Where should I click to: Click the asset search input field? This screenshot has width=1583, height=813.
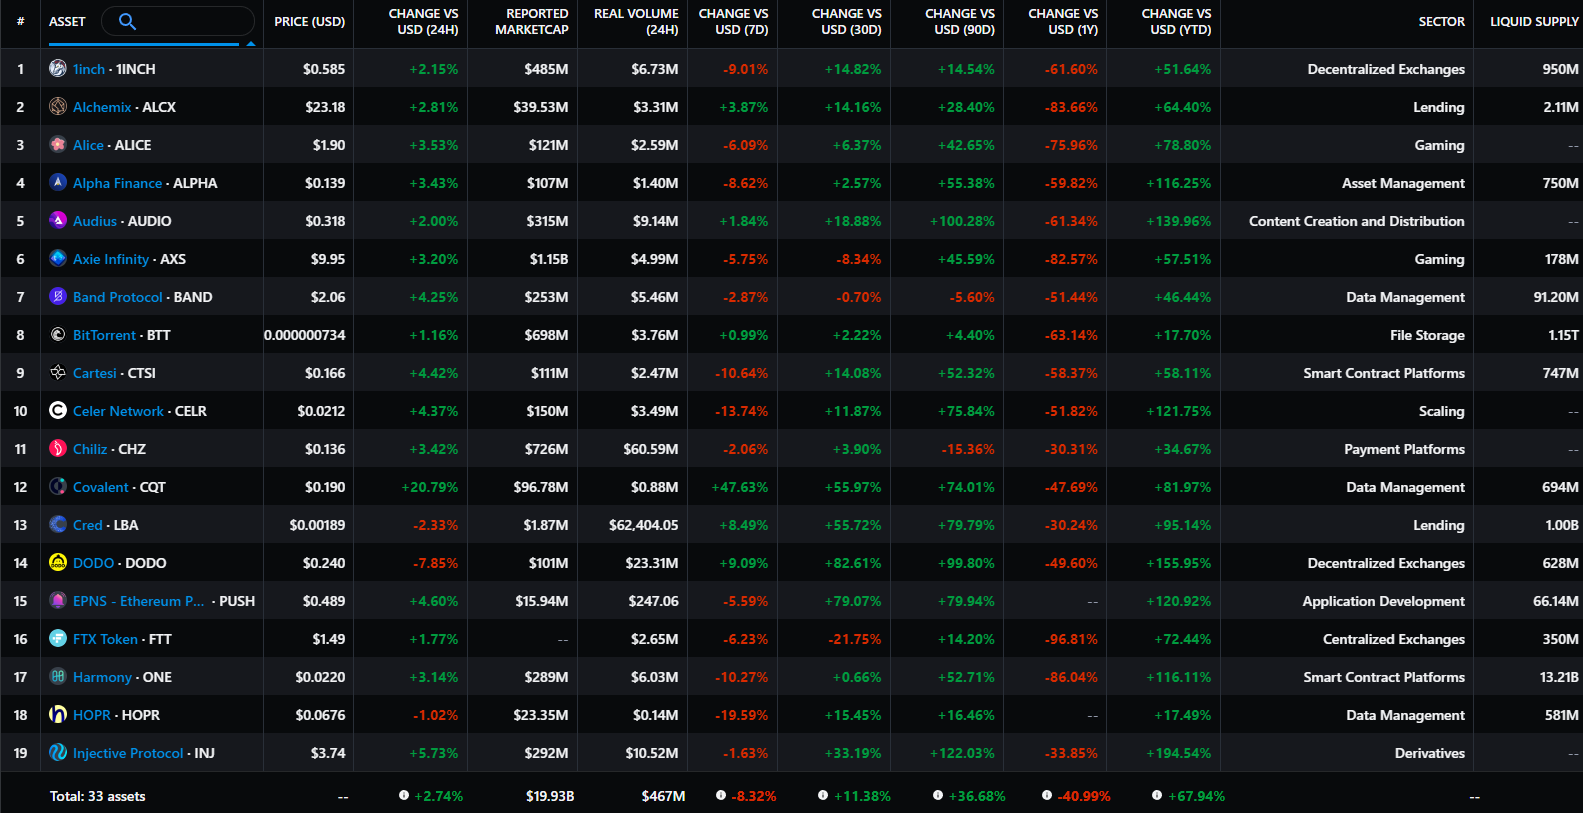(190, 21)
